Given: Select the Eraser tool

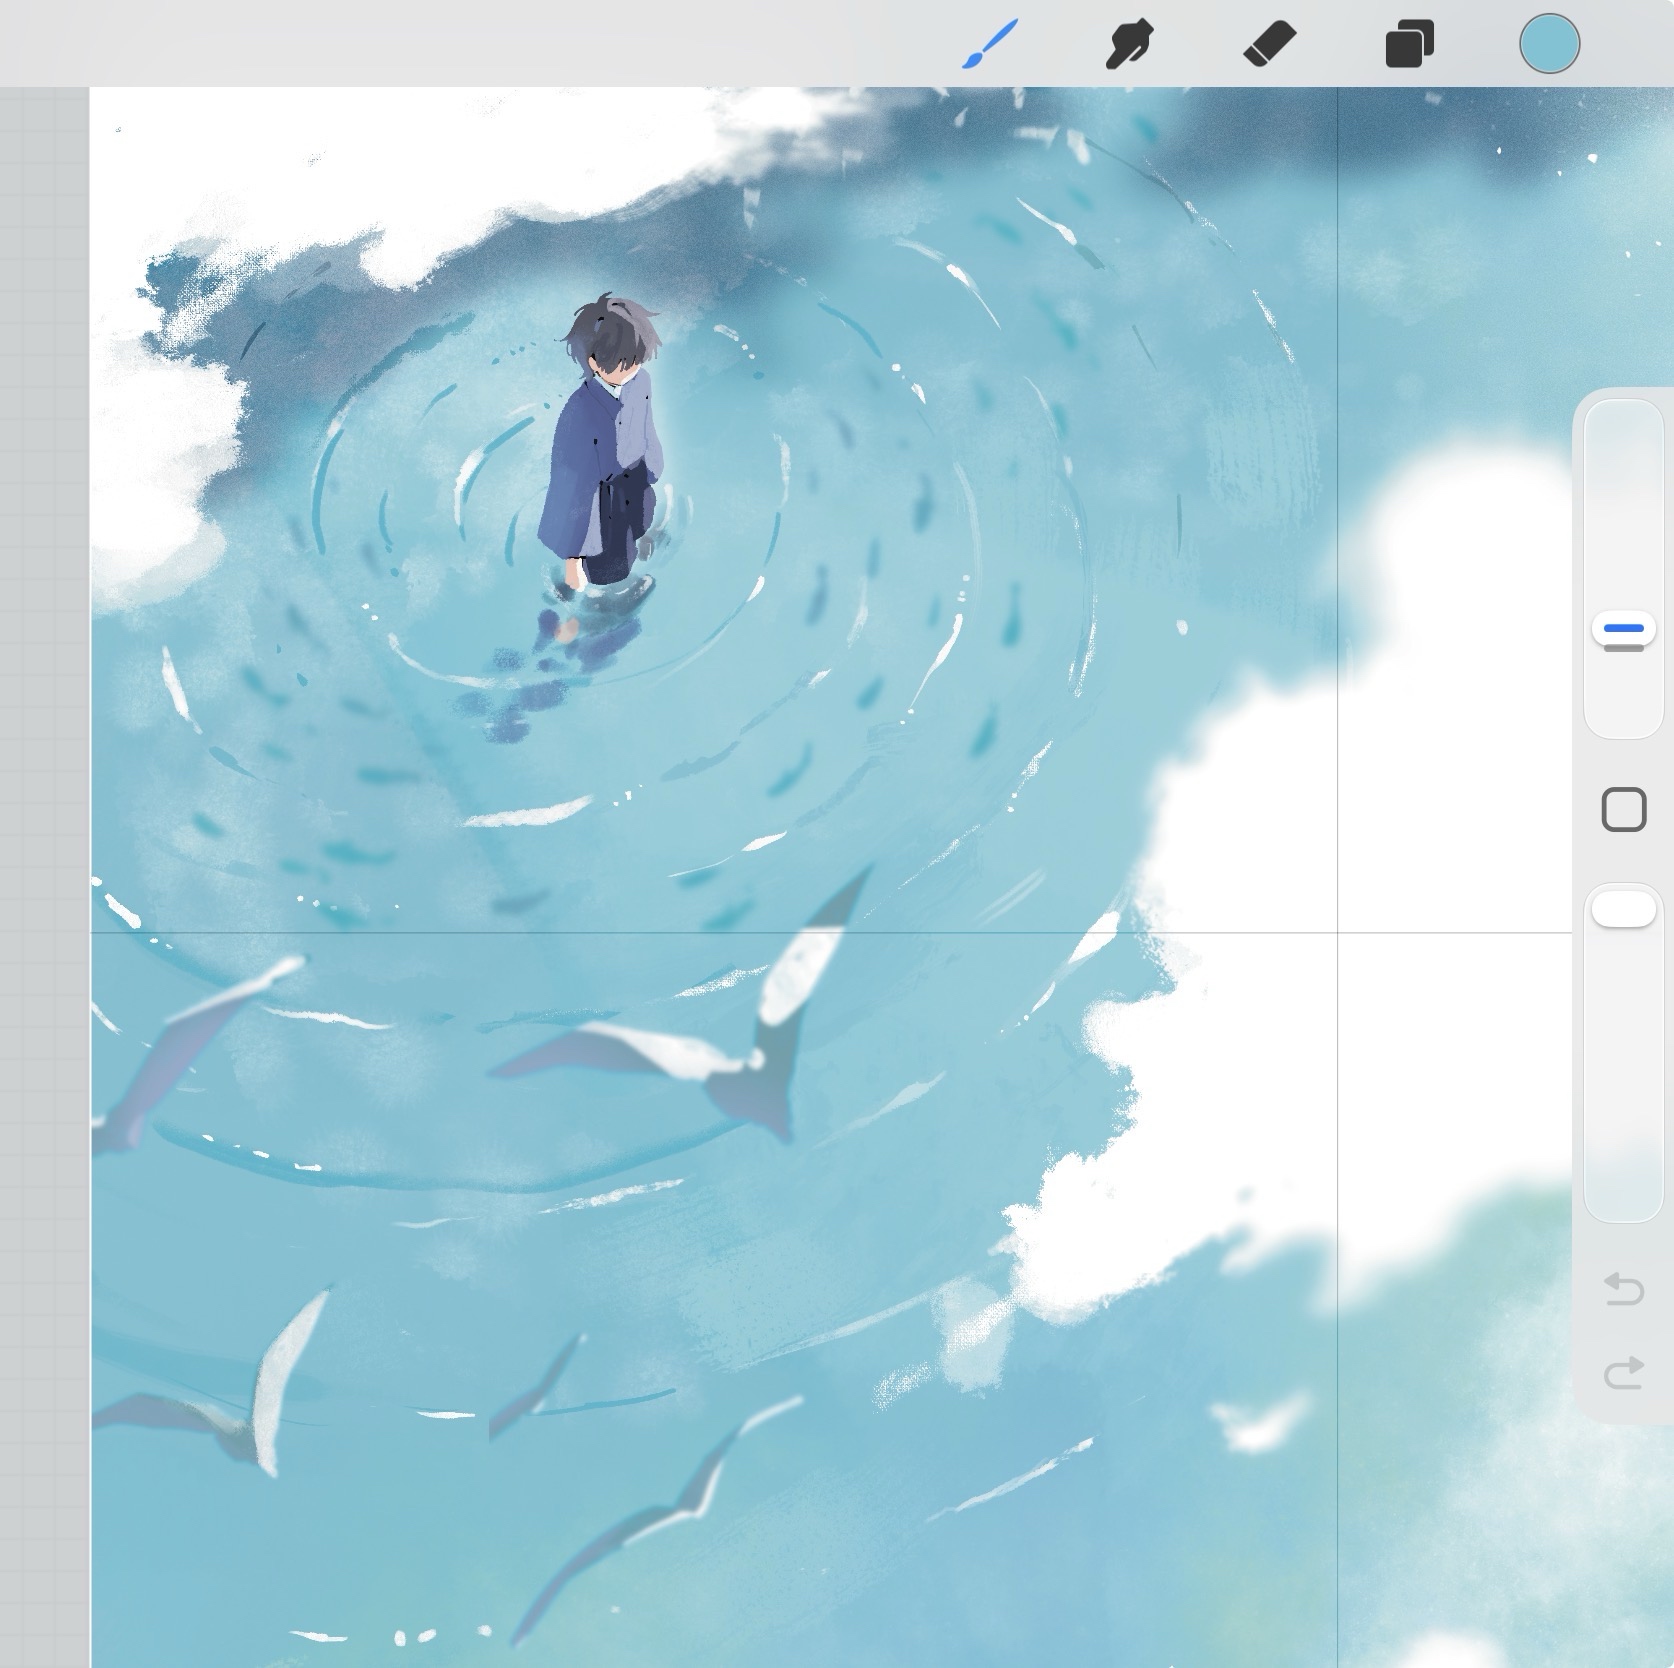Looking at the screenshot, I should [1269, 45].
